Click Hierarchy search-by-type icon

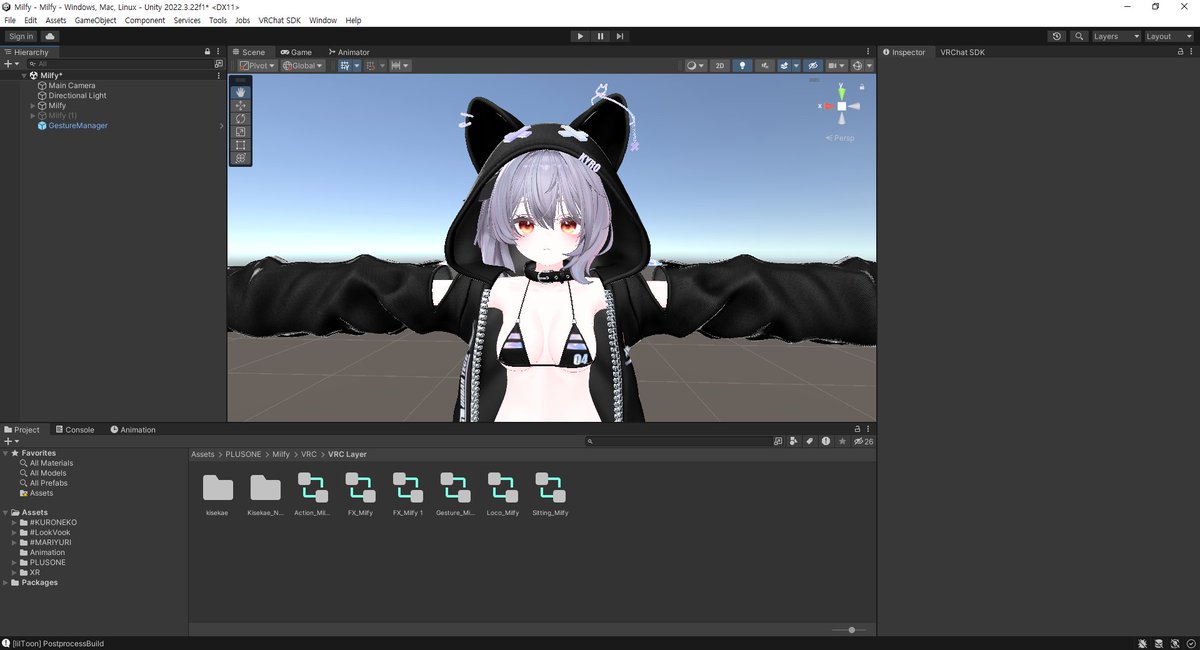(220, 63)
